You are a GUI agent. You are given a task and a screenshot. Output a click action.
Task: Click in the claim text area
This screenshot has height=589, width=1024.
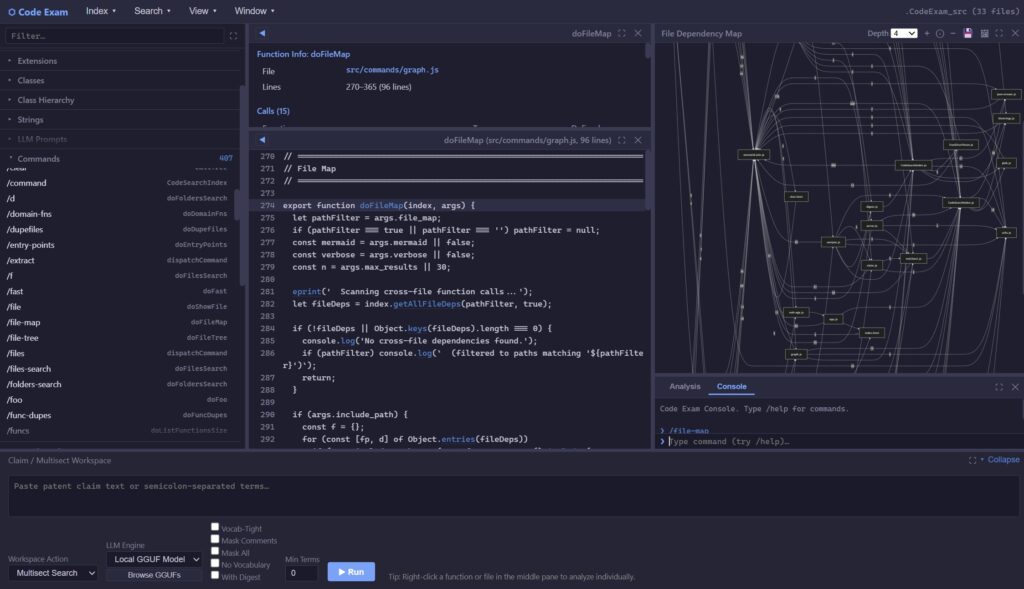513,496
